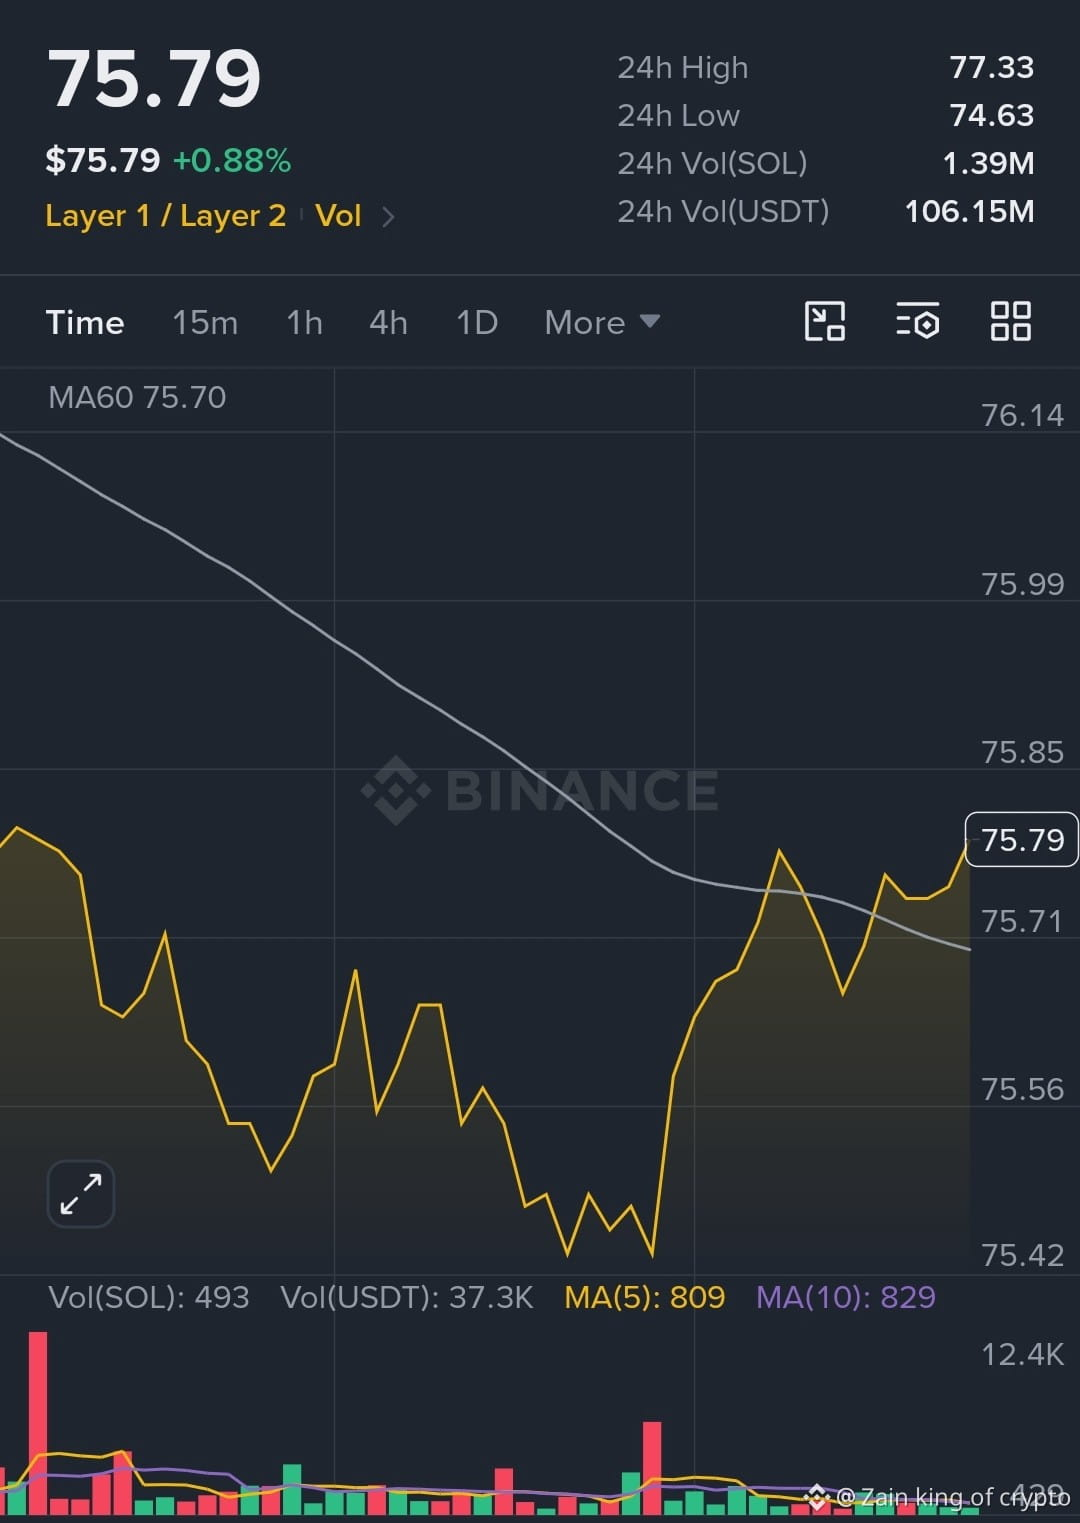1080x1523 pixels.
Task: Tap the MA60 75.70 indicator label
Action: 137,397
